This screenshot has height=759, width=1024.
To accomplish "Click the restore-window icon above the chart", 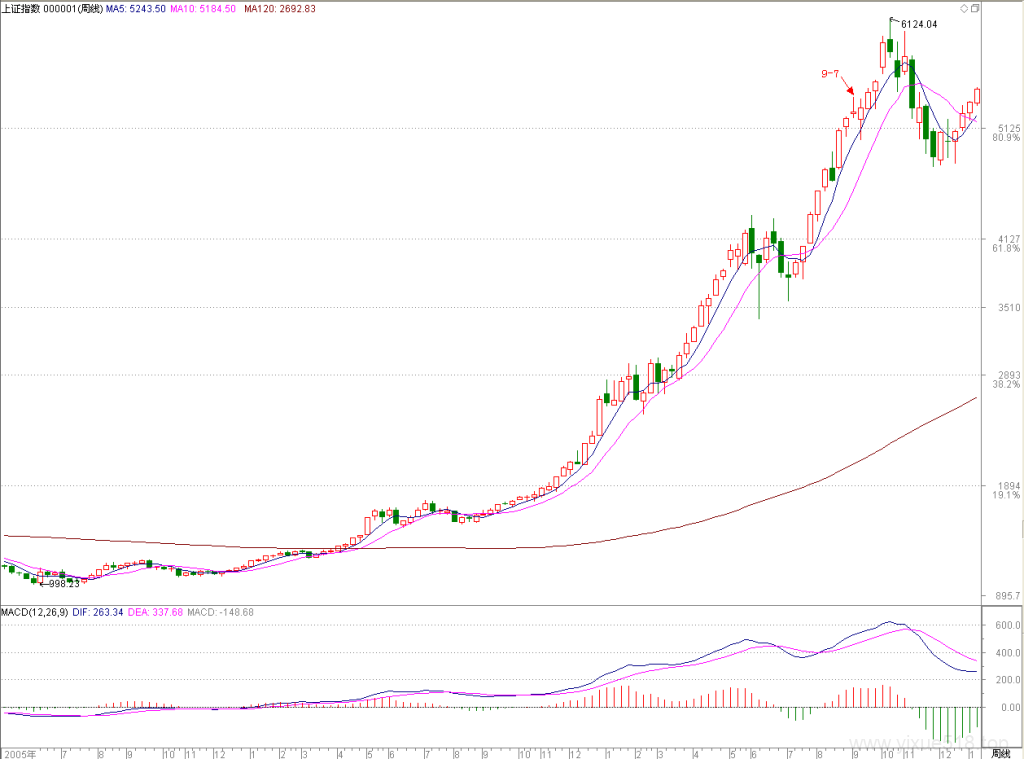I will click(x=975, y=8).
